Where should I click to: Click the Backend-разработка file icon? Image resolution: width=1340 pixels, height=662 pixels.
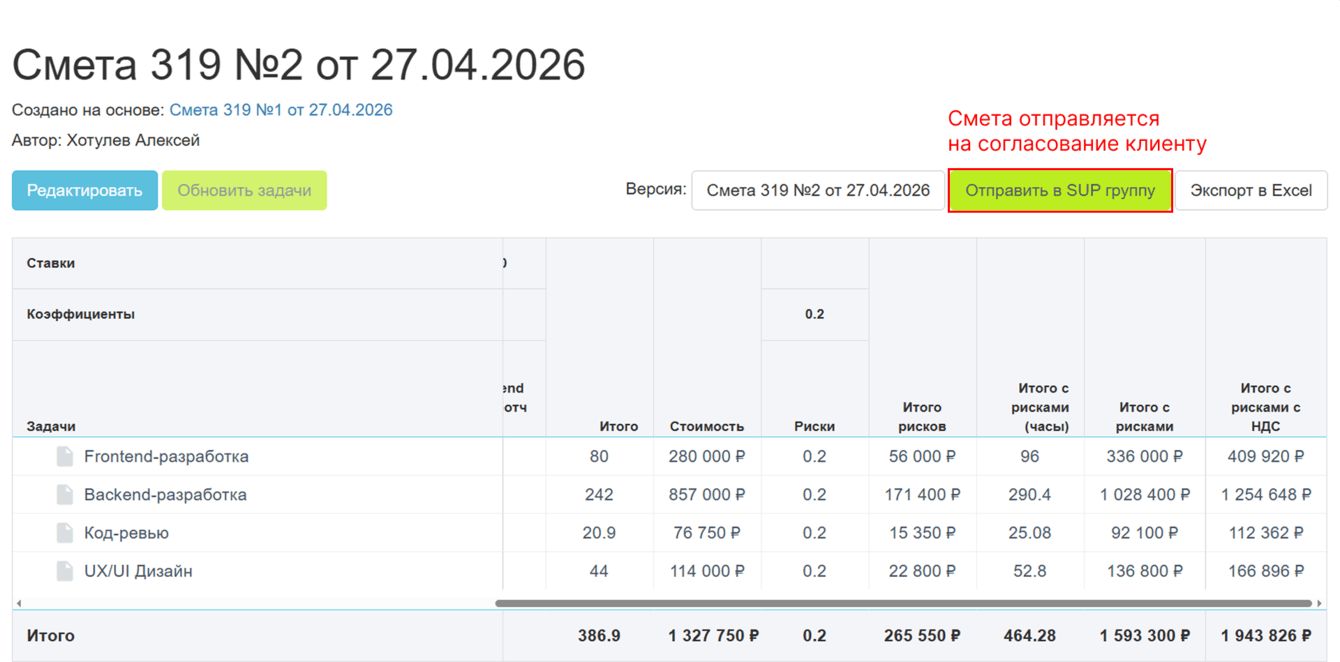point(65,495)
